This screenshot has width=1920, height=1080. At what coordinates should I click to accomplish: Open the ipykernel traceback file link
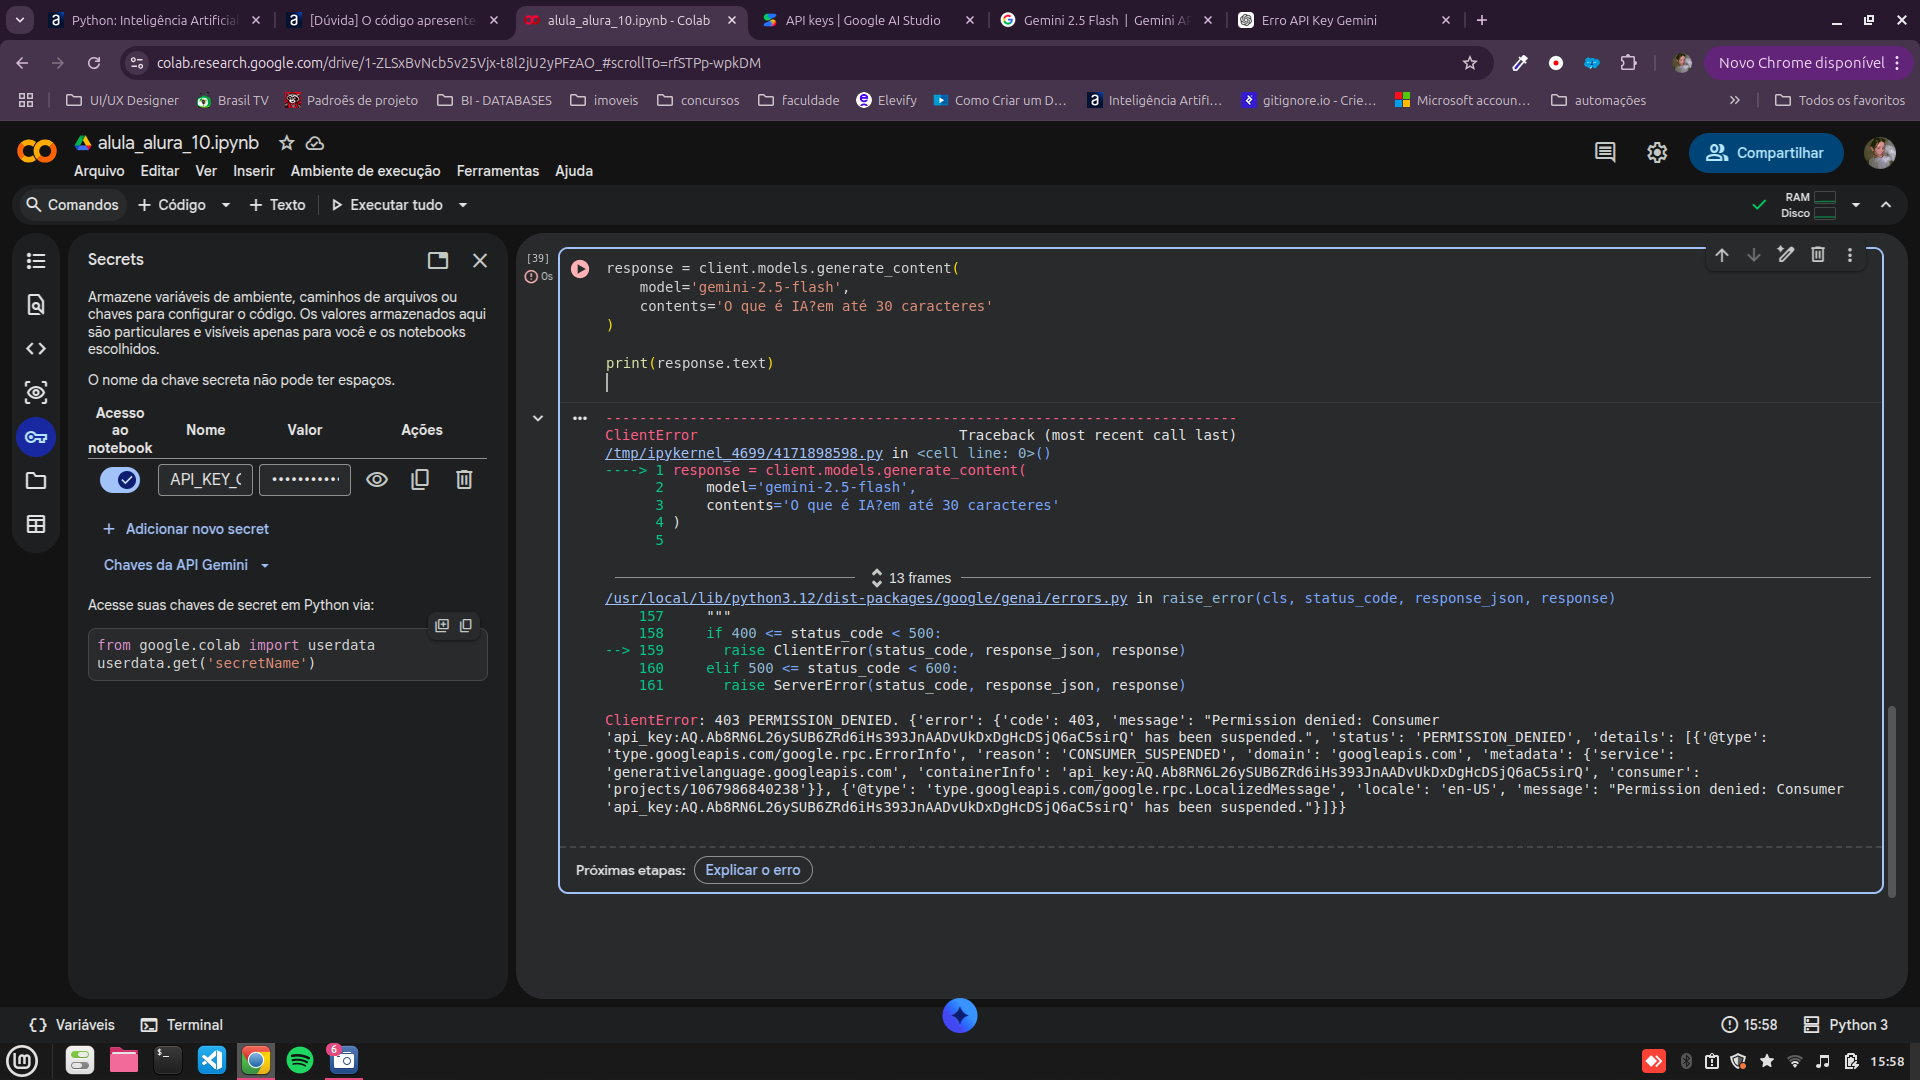(x=744, y=453)
